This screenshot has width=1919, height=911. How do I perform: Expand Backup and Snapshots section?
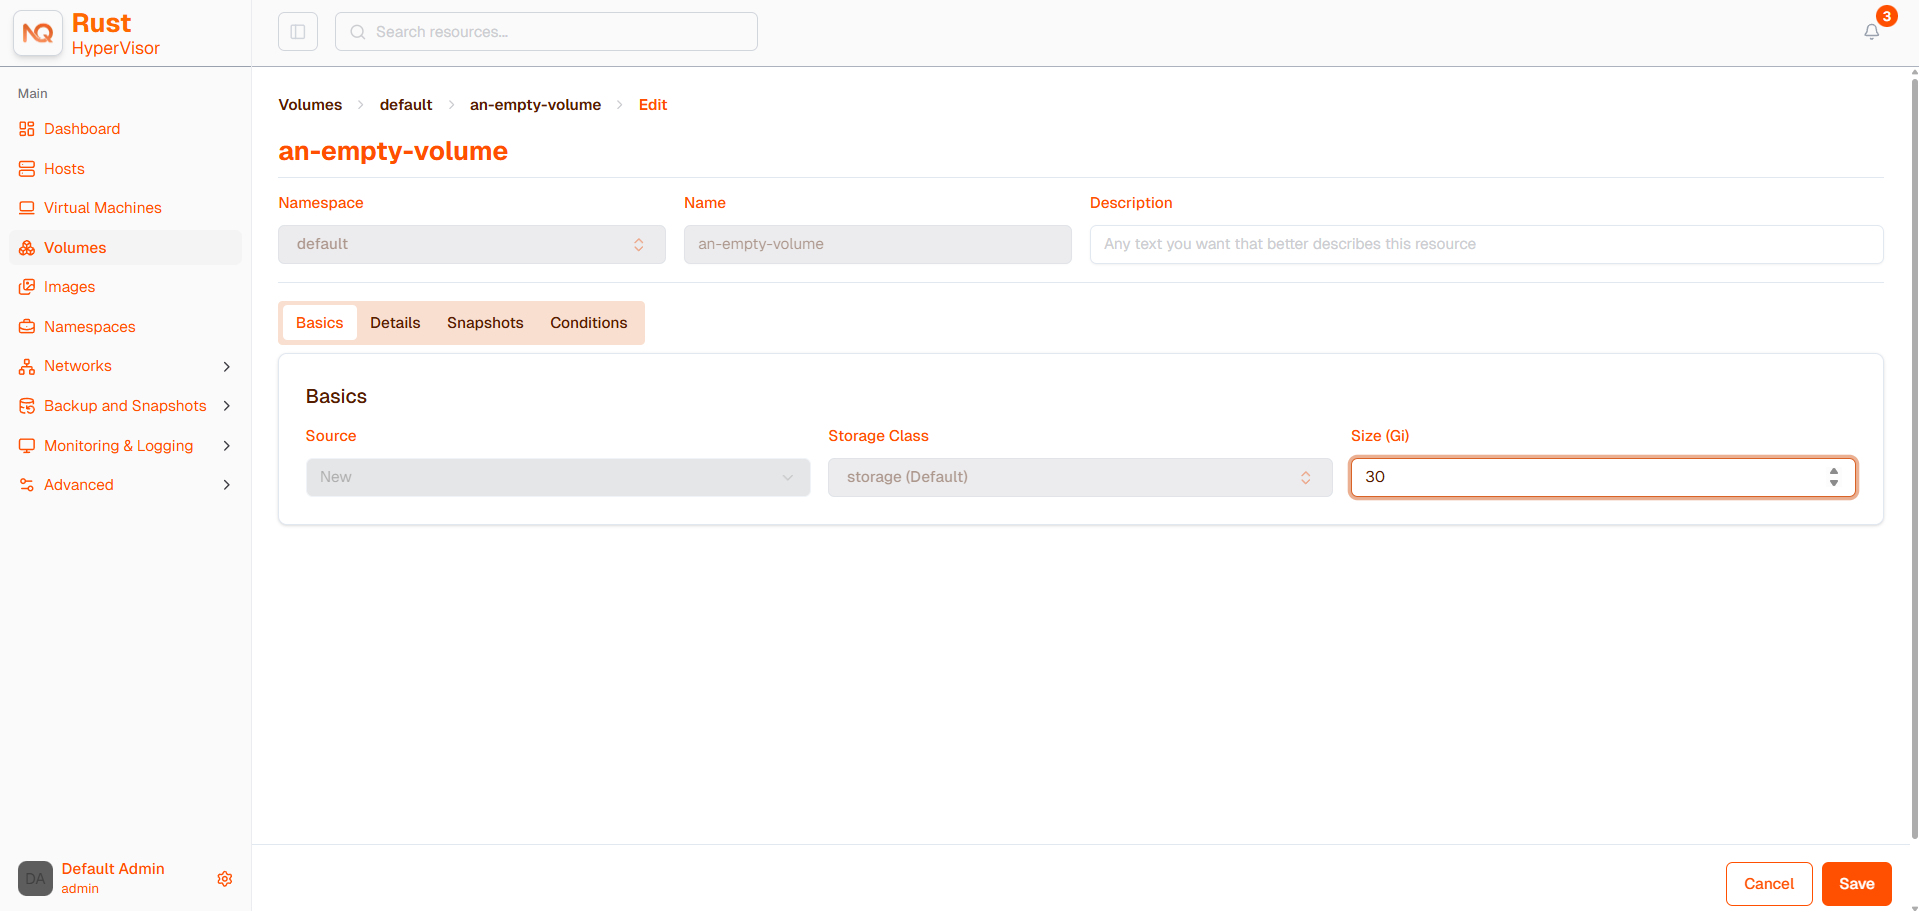click(227, 406)
